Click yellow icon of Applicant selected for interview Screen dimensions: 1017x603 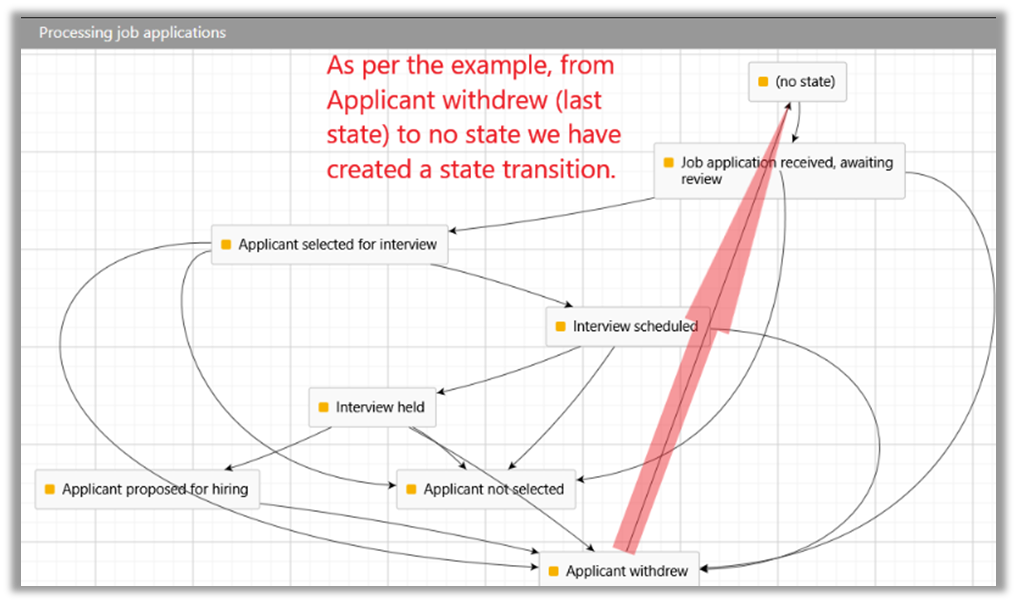point(226,244)
